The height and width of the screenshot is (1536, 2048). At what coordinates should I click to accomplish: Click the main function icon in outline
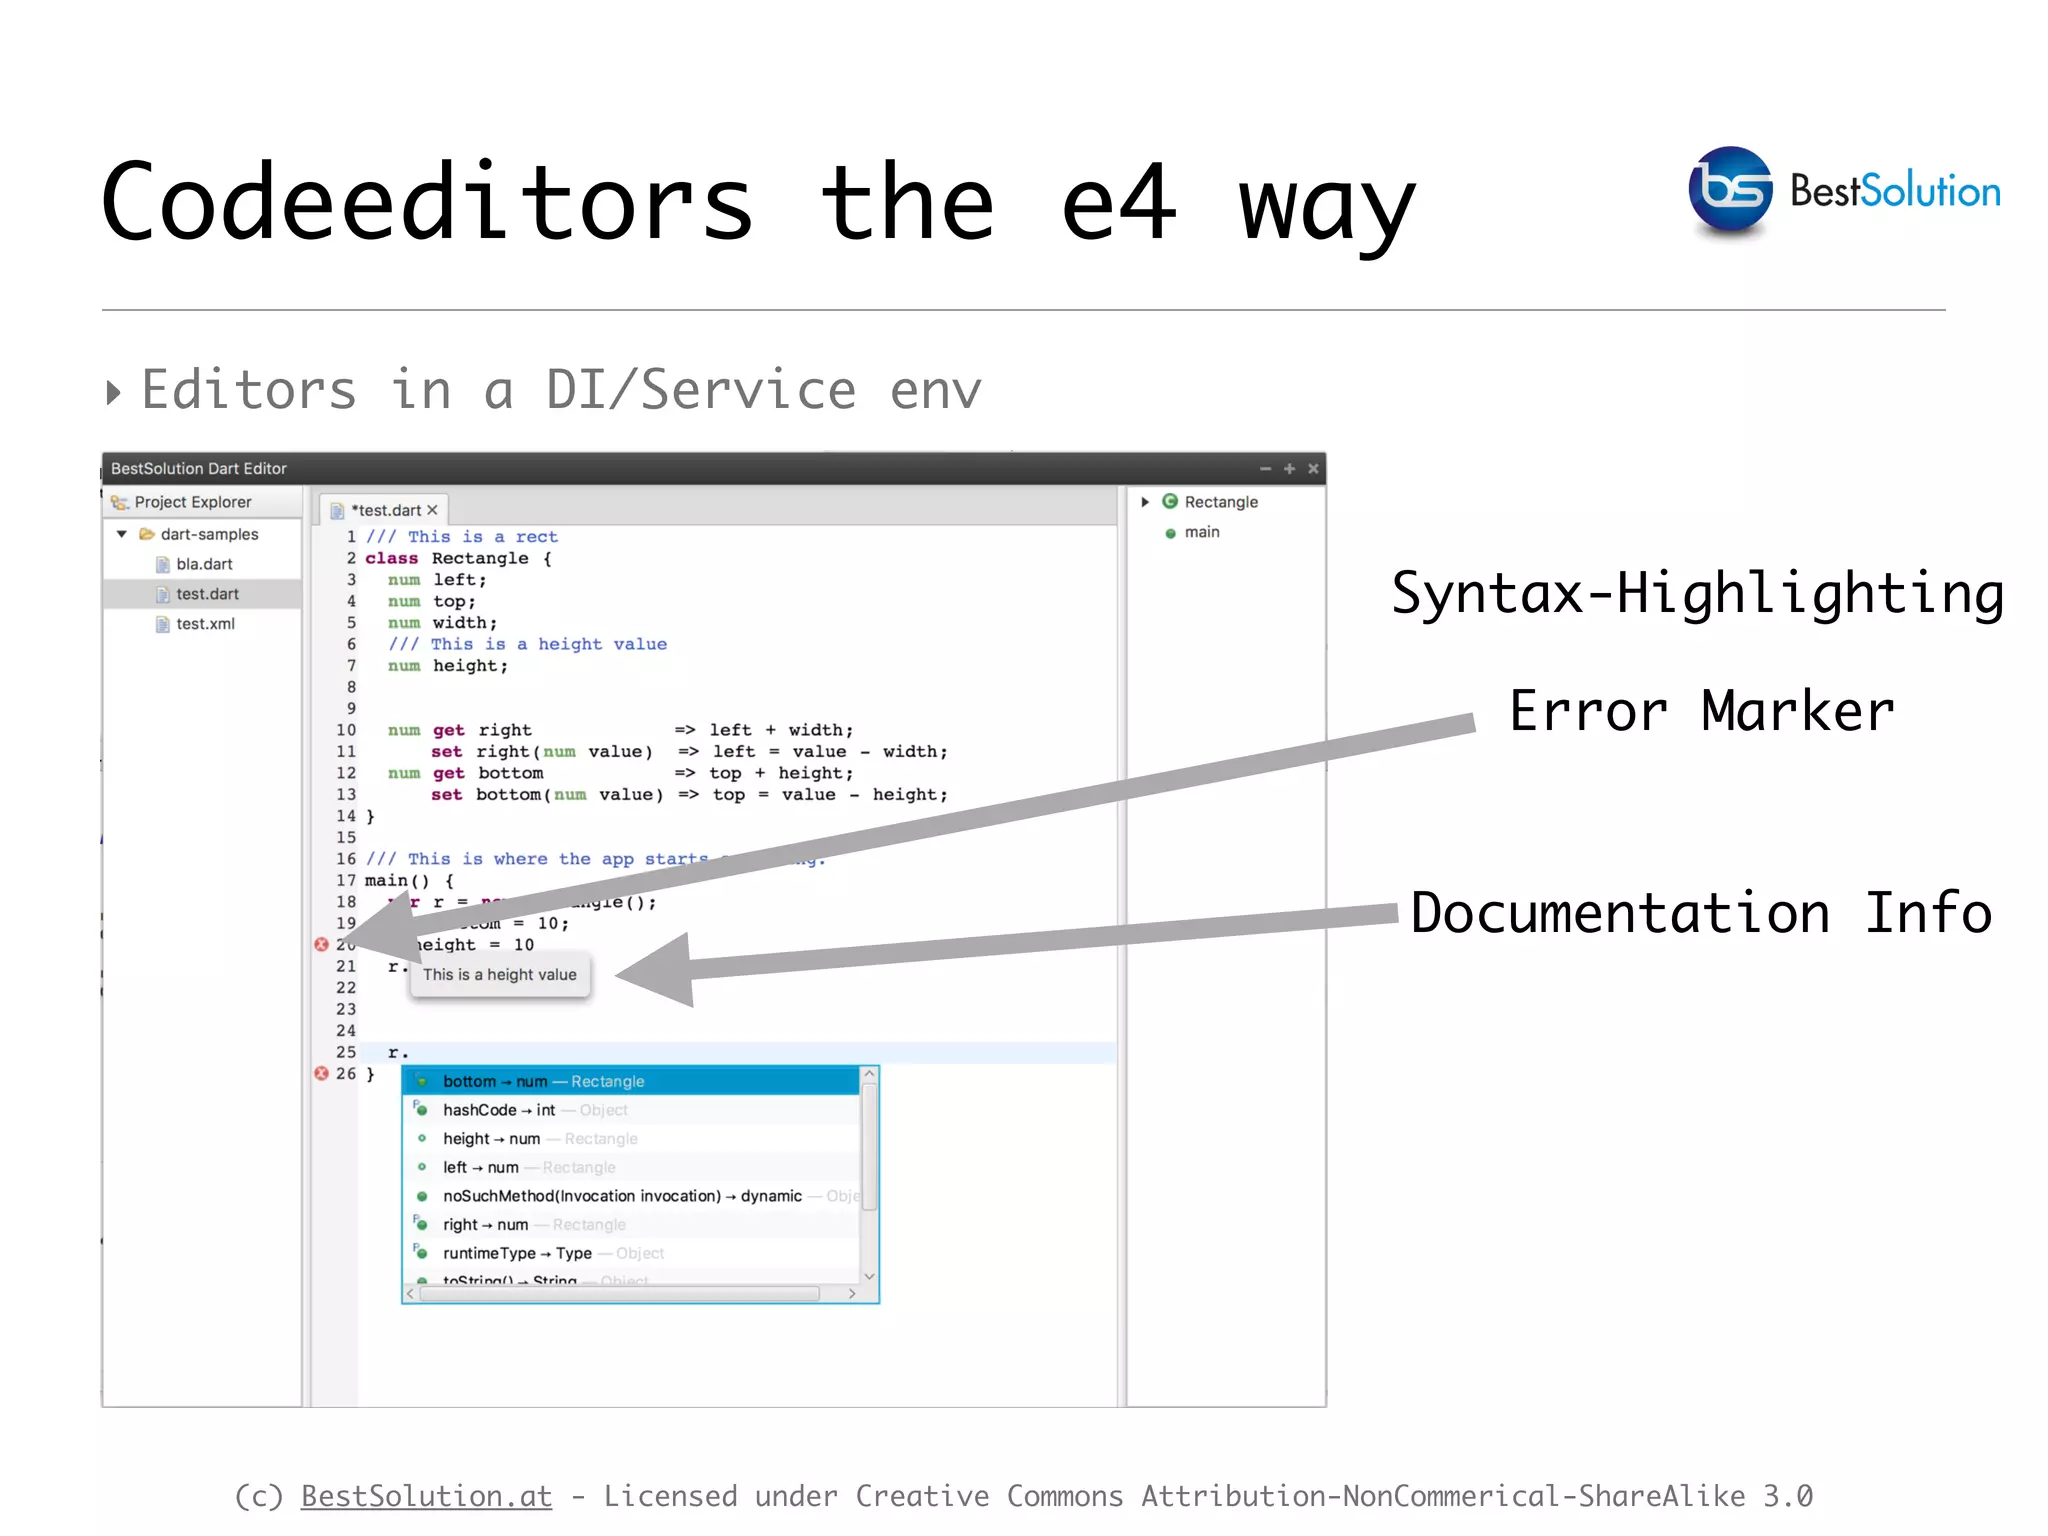coord(1170,533)
